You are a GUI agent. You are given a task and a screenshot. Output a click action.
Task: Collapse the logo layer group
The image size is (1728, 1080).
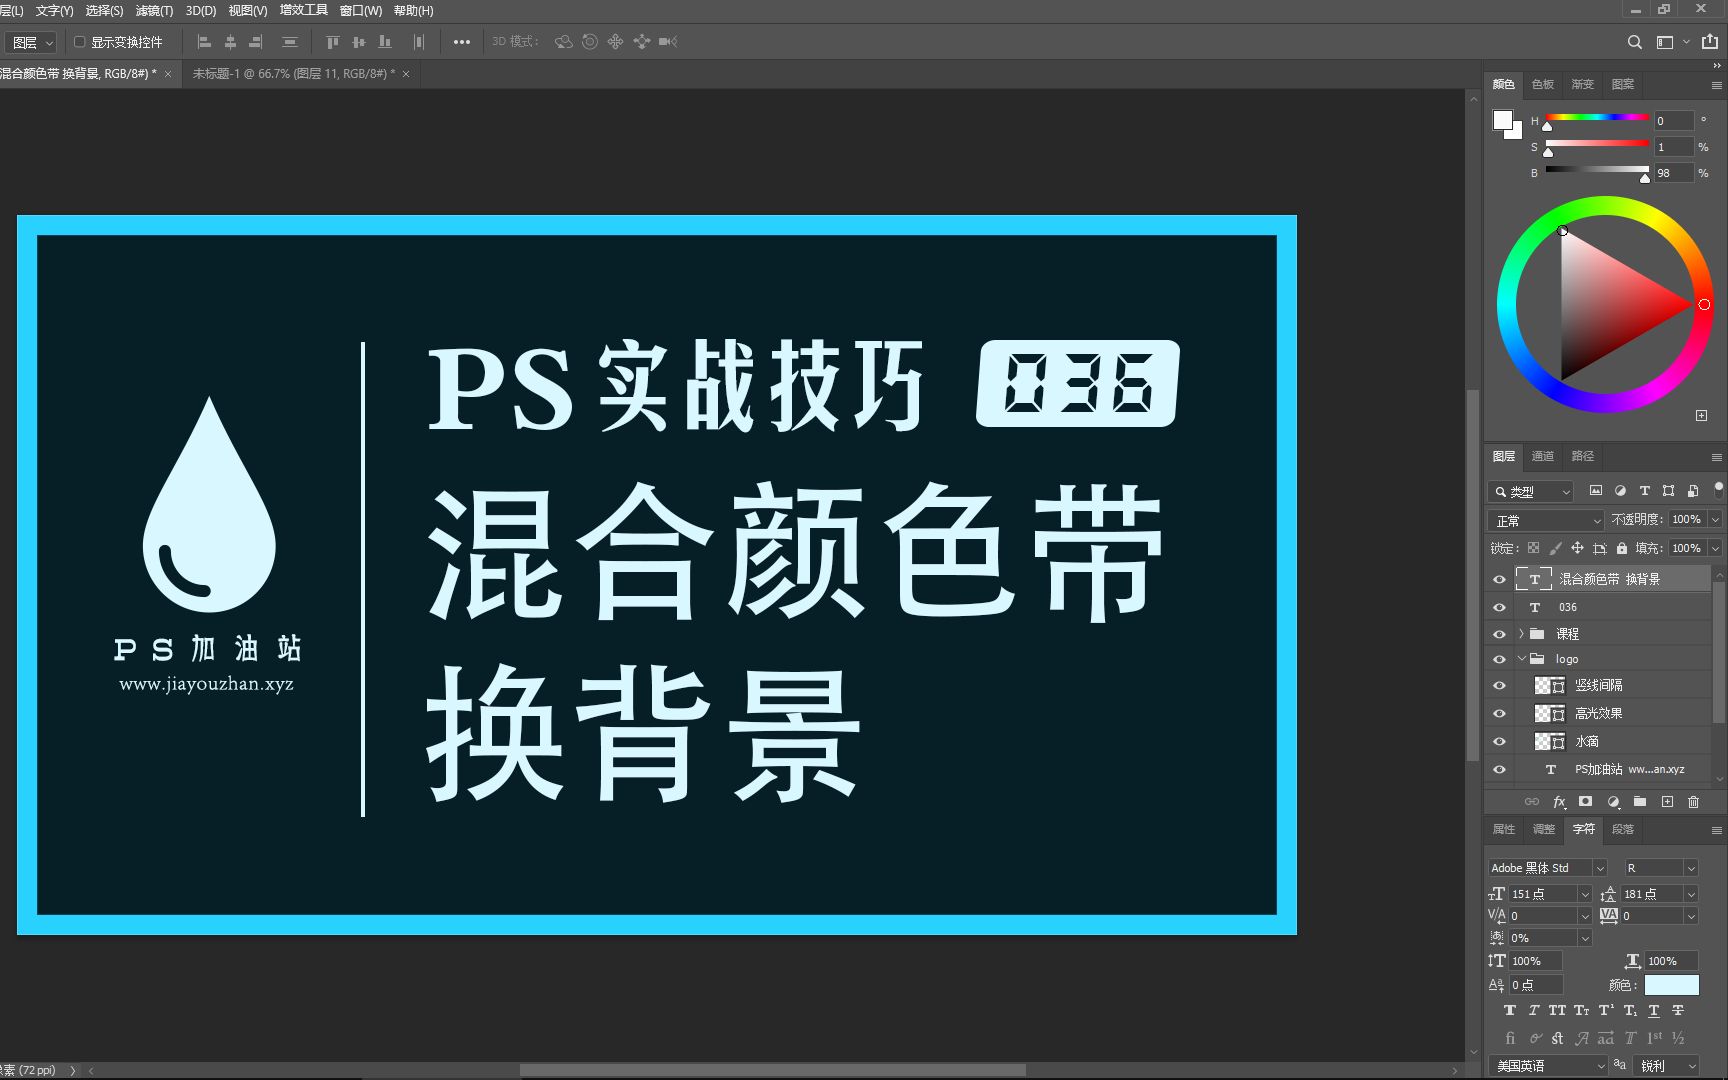point(1521,659)
